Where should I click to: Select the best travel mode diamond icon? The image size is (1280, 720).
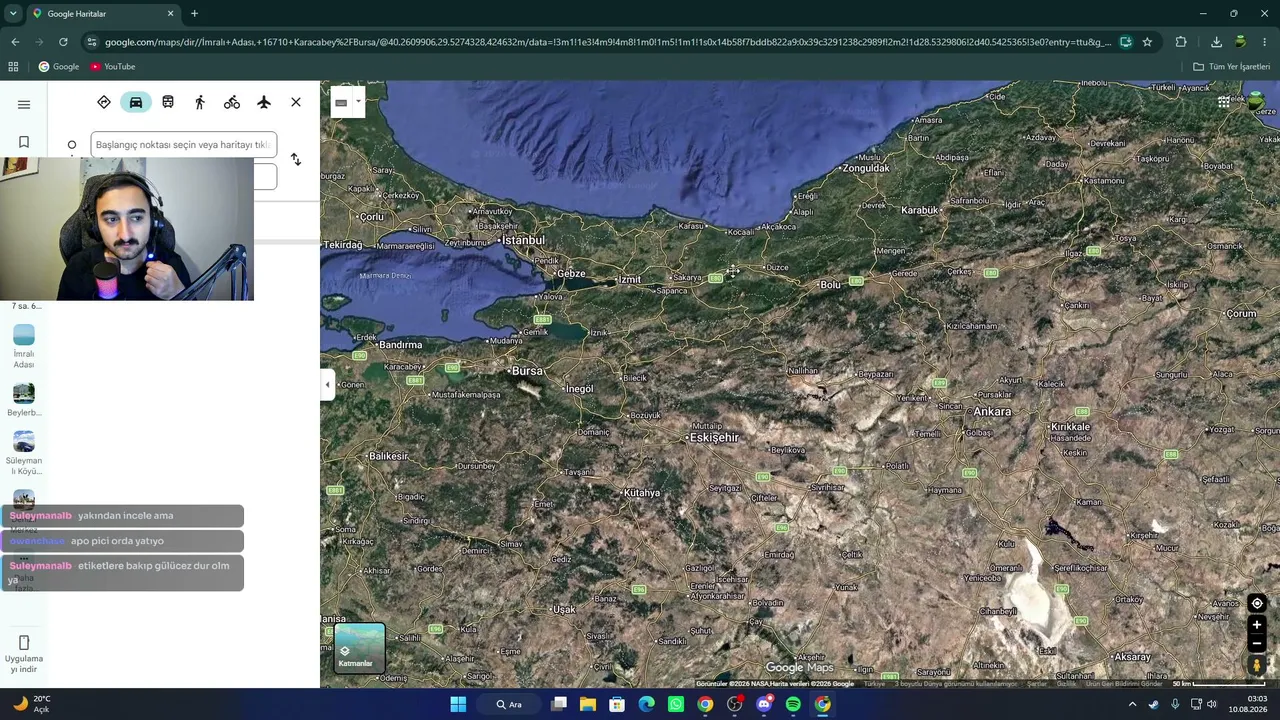tap(104, 102)
